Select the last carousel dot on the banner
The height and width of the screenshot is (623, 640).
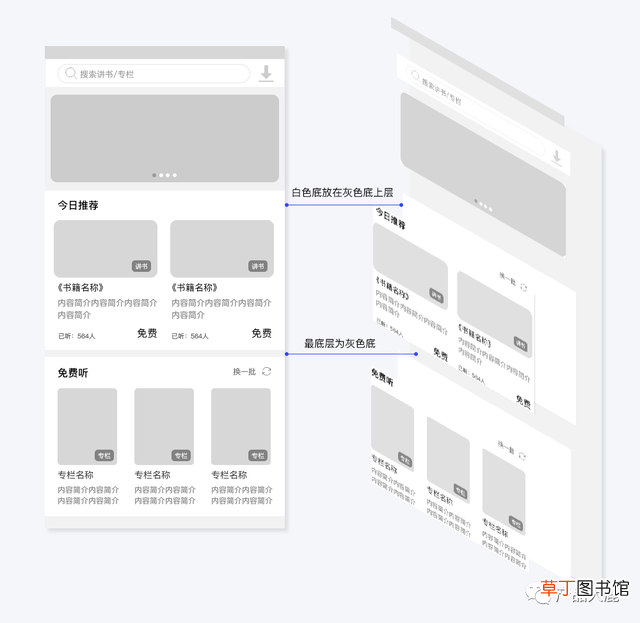click(175, 175)
